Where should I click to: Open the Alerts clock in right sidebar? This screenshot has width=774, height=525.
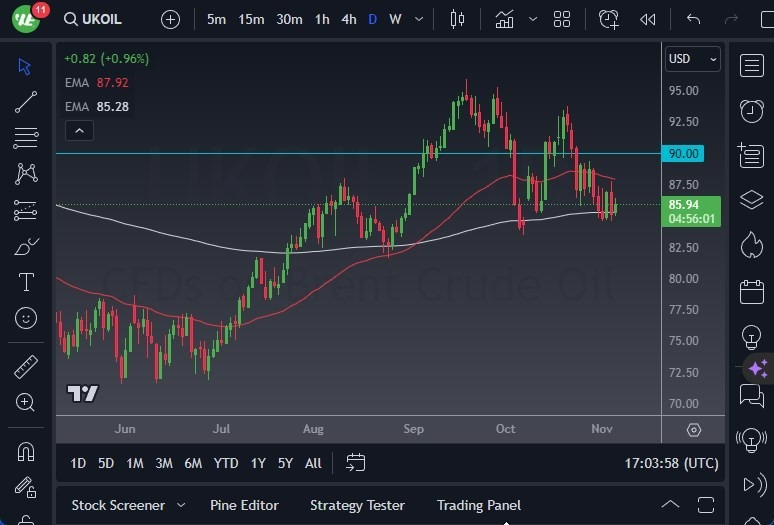click(x=752, y=110)
